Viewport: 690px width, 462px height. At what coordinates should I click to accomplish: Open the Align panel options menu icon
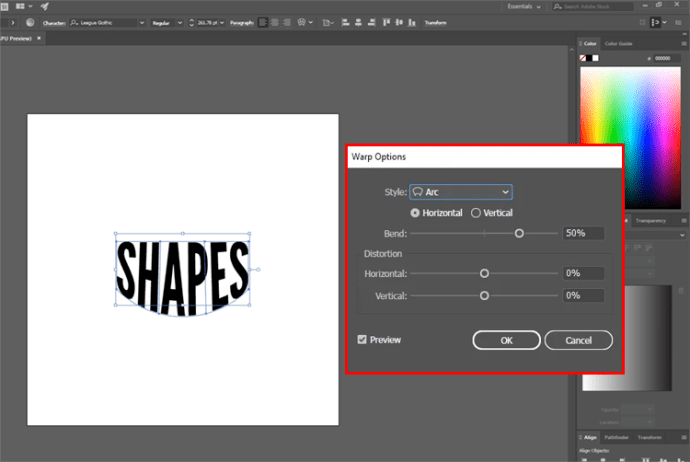(x=683, y=437)
